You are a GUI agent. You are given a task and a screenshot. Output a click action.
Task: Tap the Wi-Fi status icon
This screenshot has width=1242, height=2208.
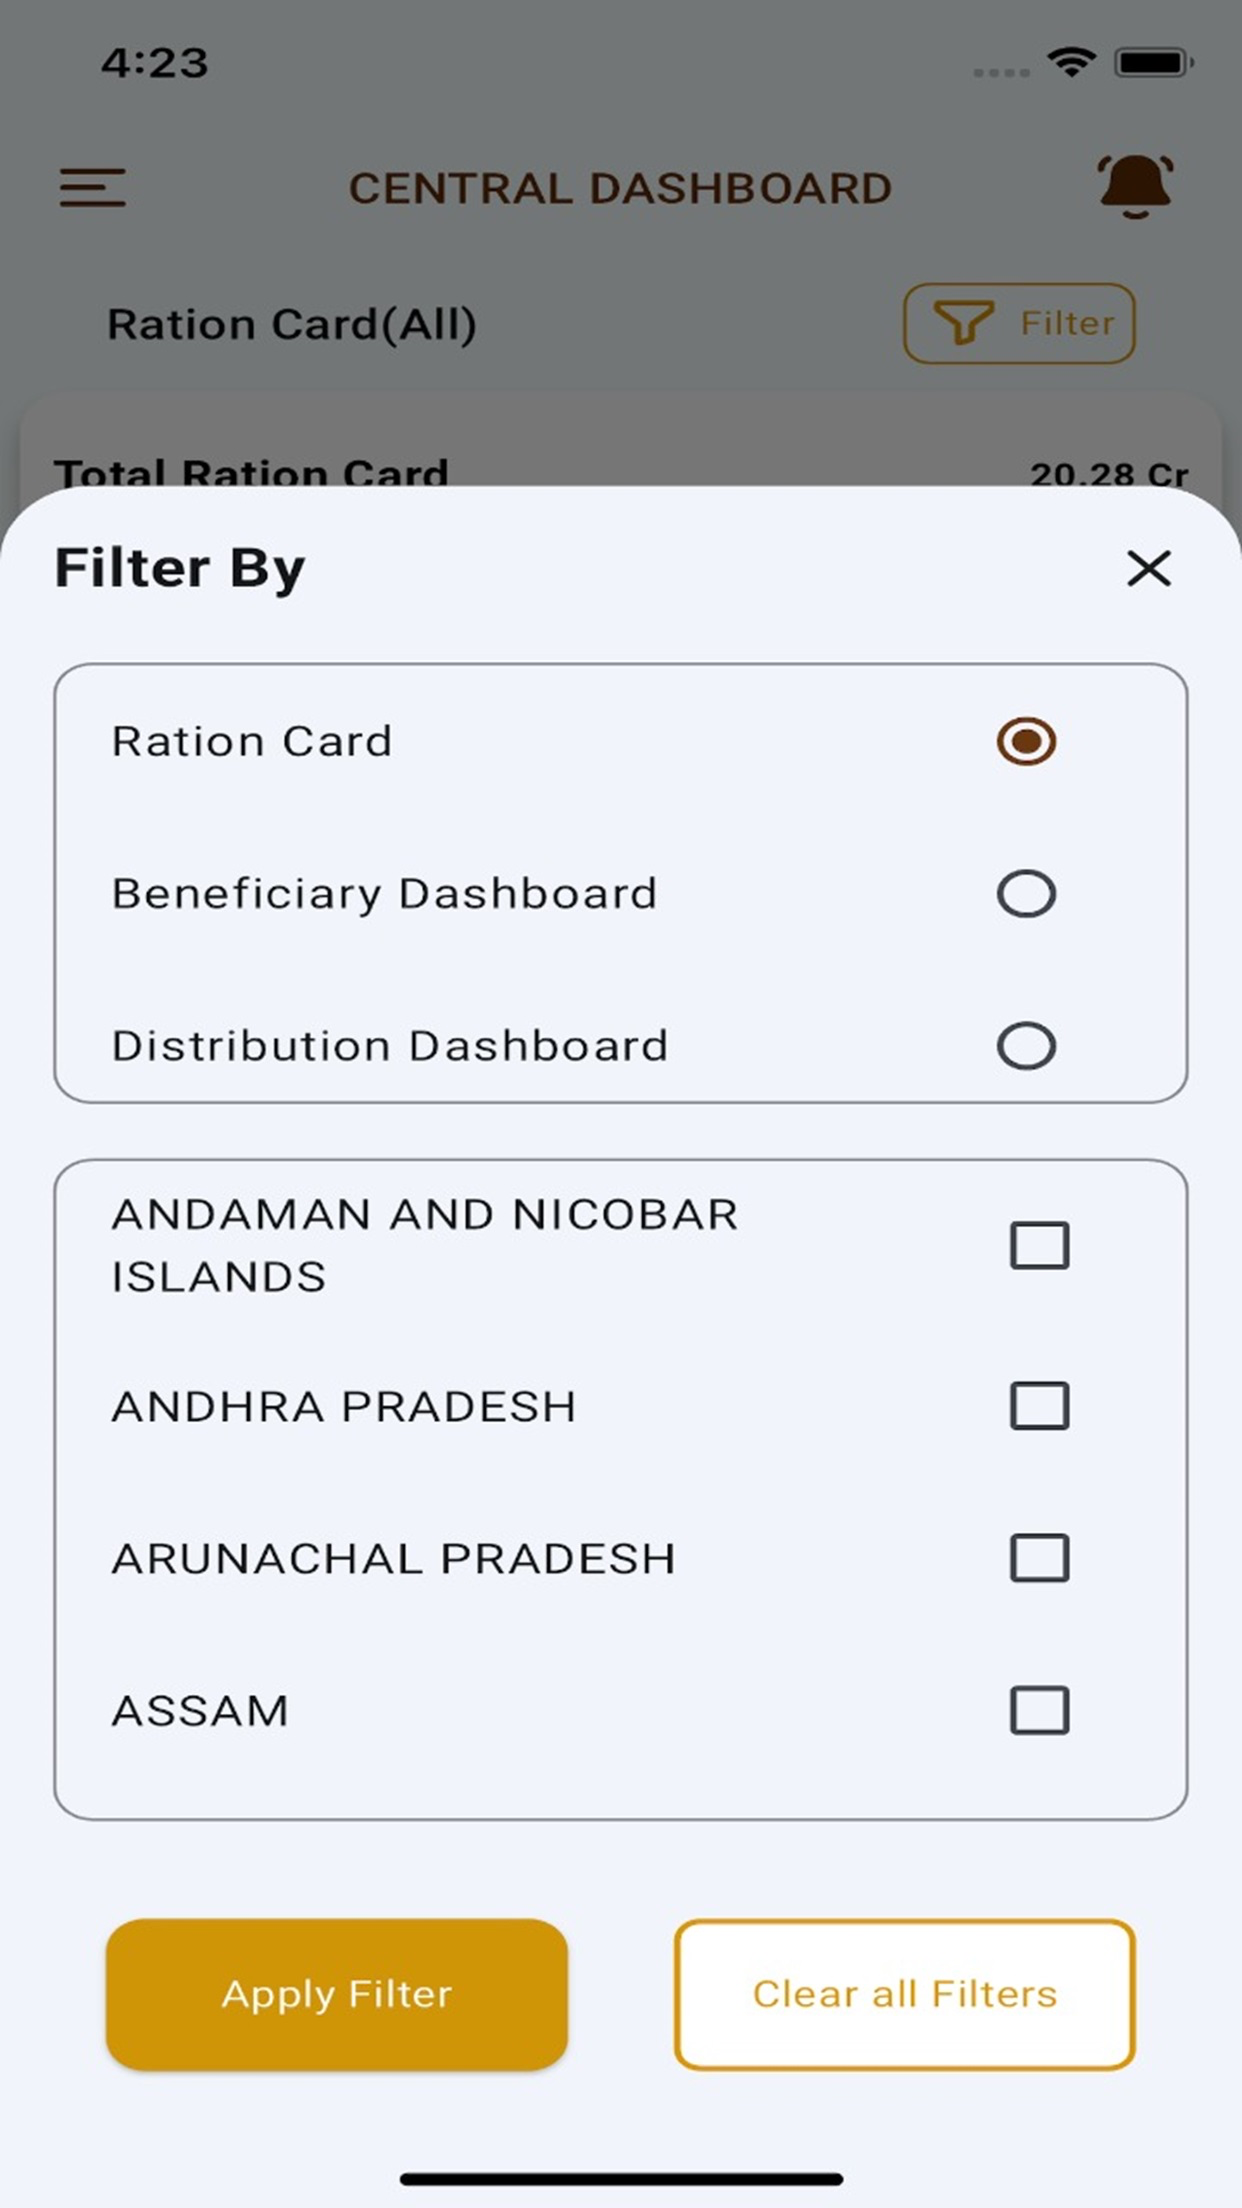coord(1071,62)
